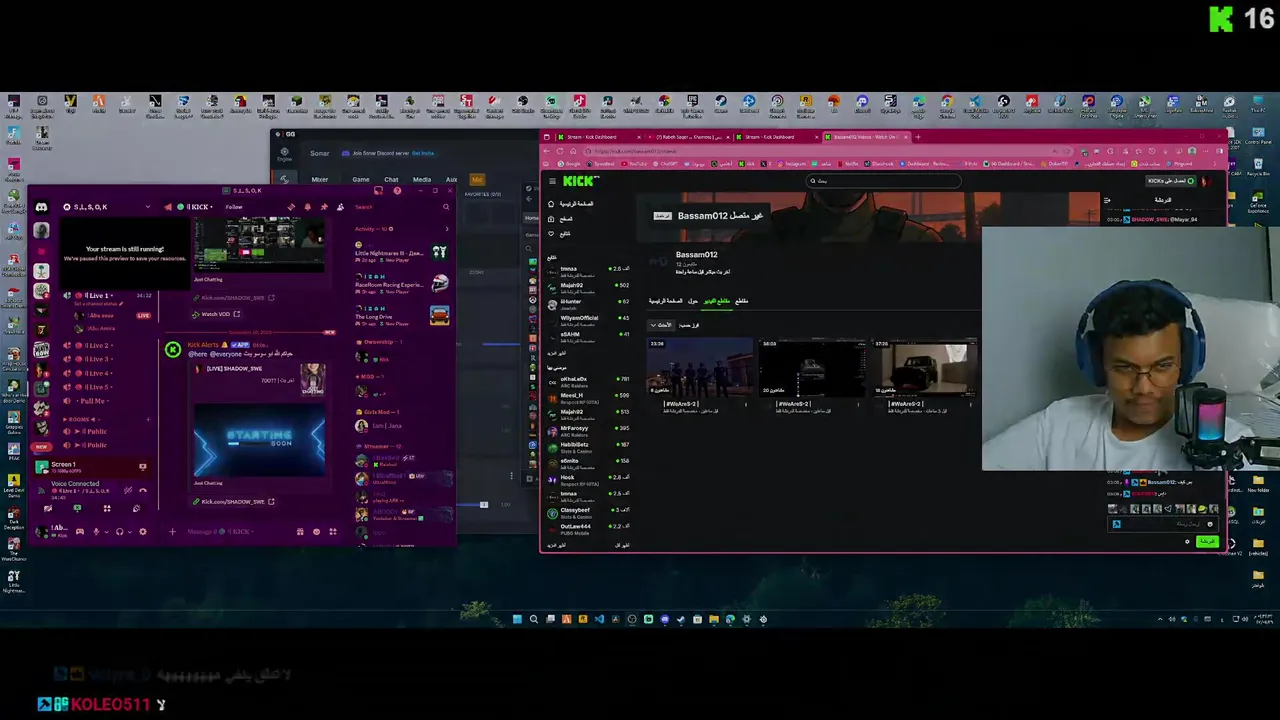Switch to Media tab in Sonar window

pos(422,179)
